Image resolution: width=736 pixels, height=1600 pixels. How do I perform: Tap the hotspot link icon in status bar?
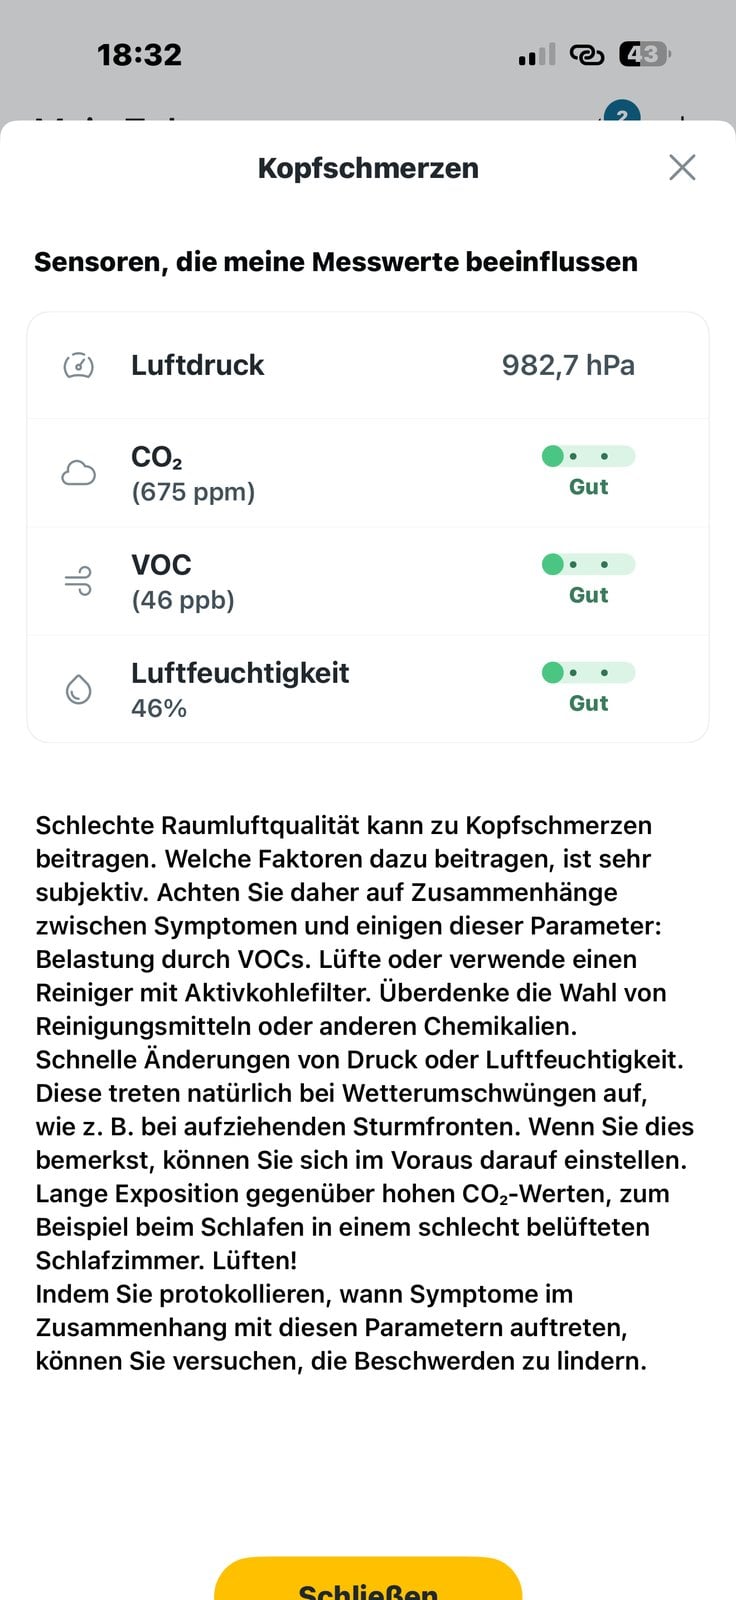586,55
